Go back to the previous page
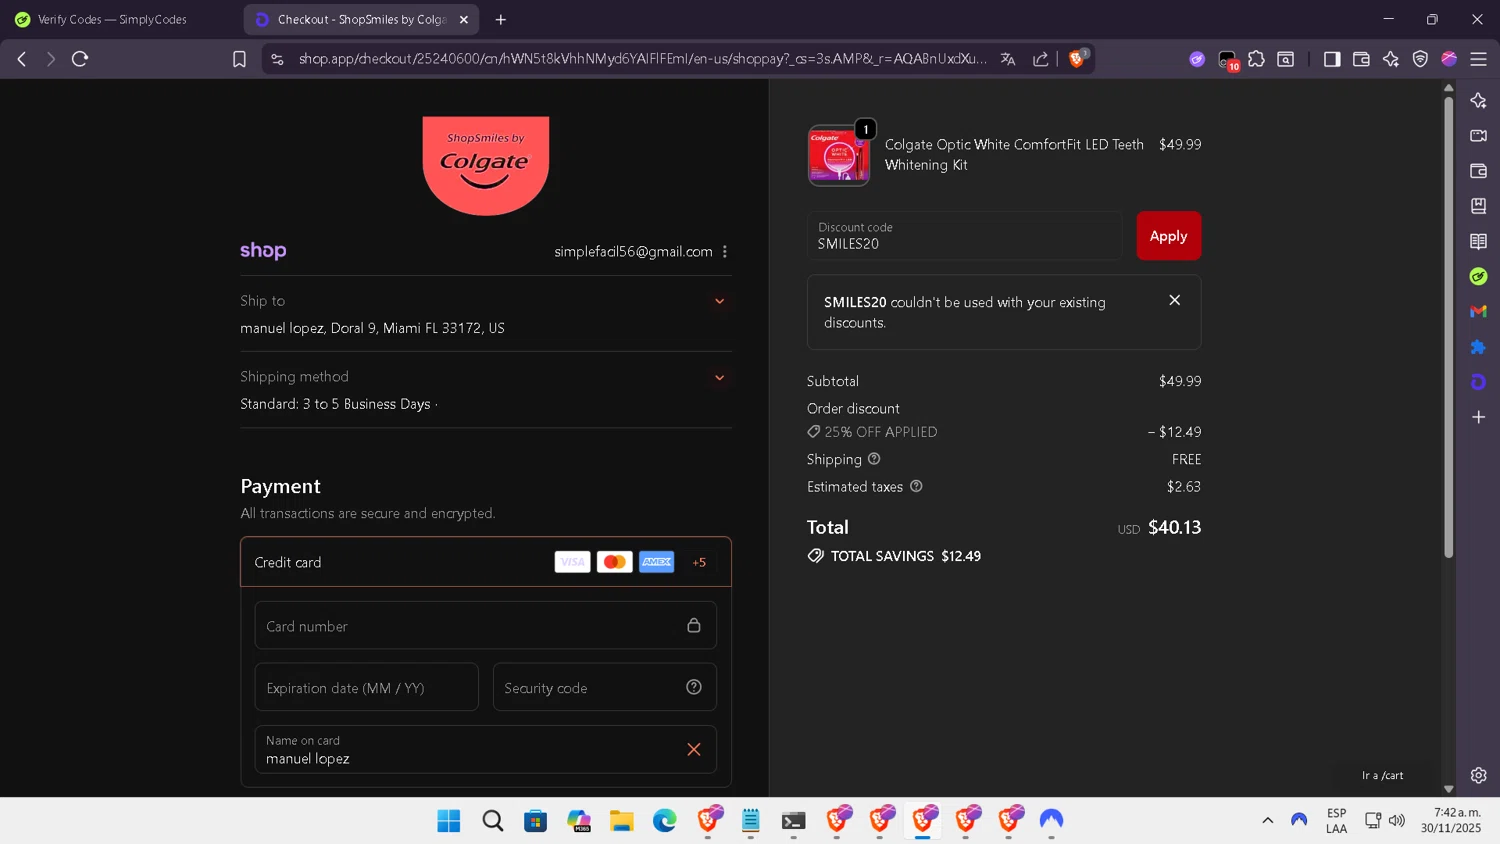The image size is (1500, 844). pyautogui.click(x=22, y=59)
